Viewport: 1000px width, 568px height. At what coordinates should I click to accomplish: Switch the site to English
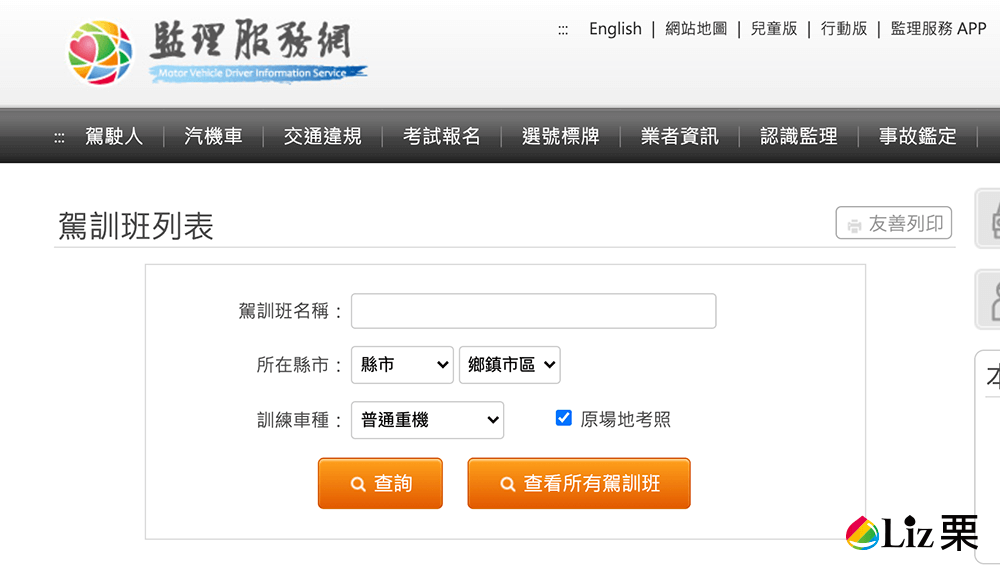point(615,29)
